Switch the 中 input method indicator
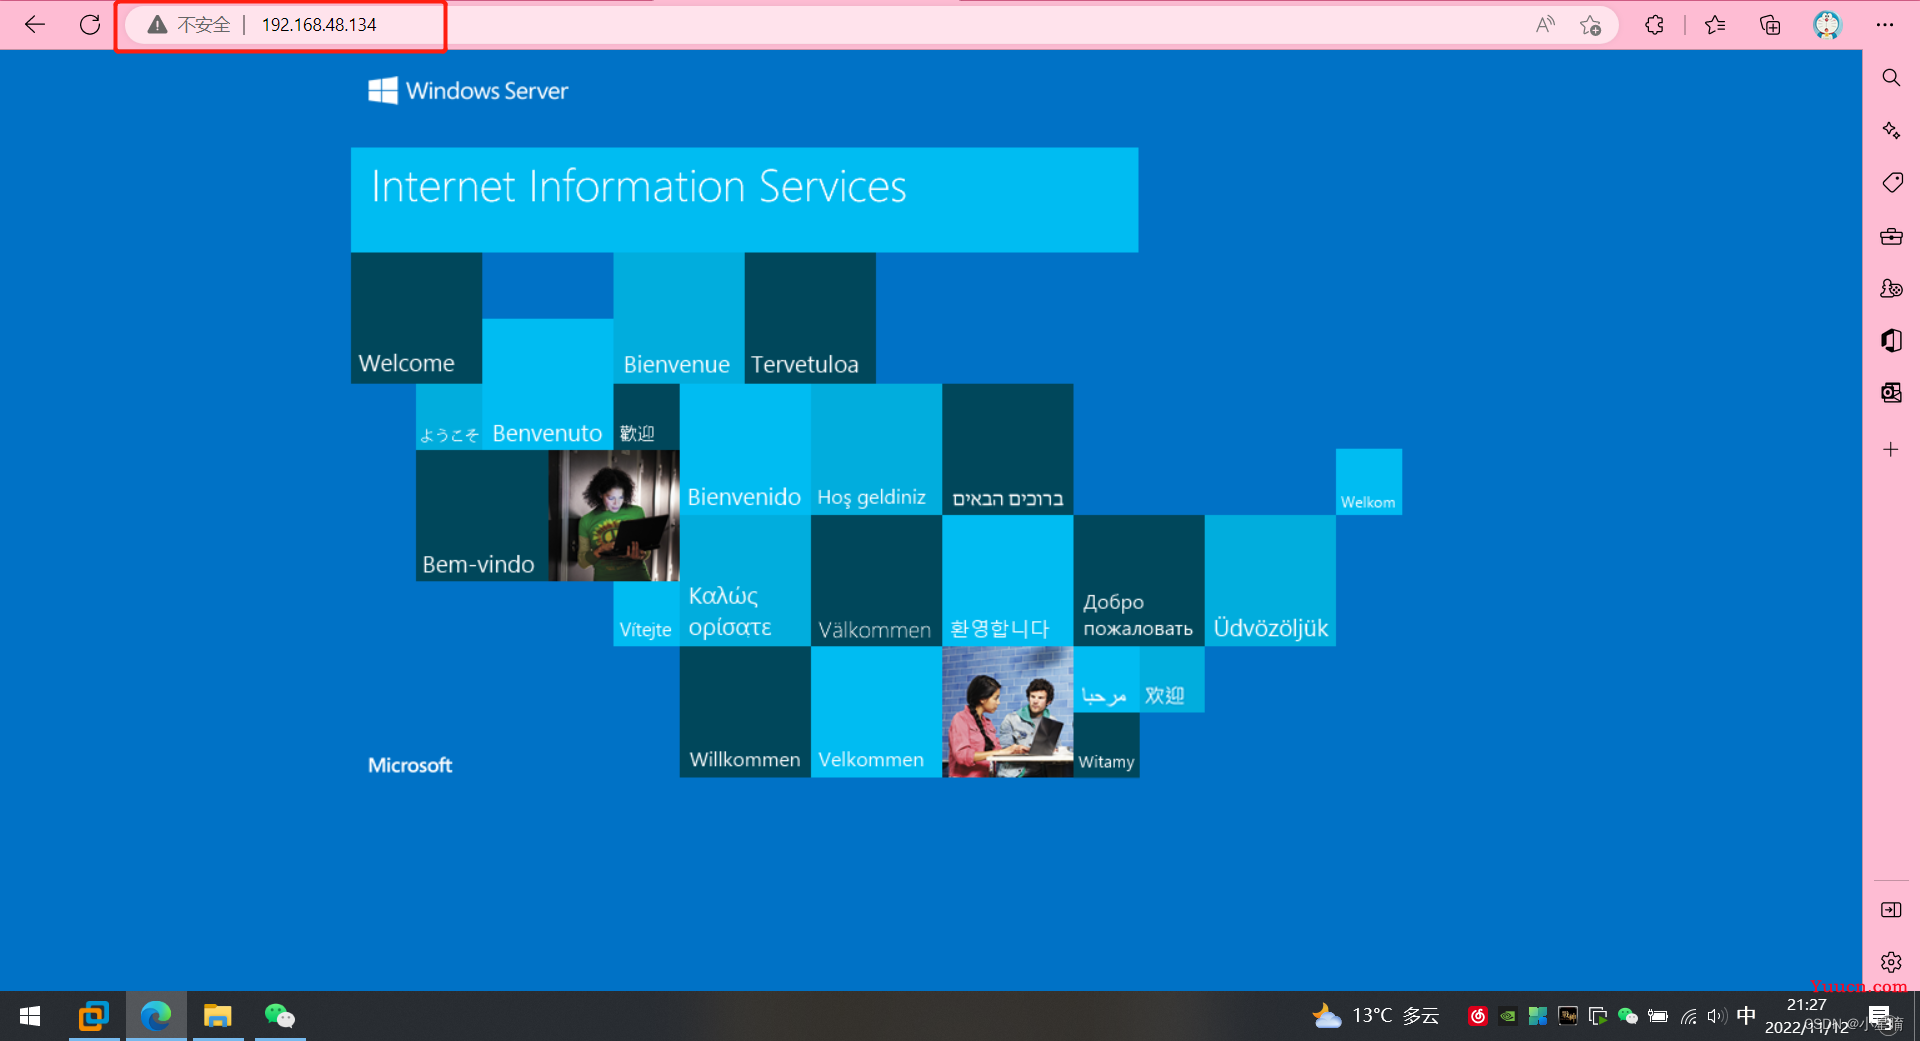This screenshot has height=1041, width=1920. (1746, 1016)
